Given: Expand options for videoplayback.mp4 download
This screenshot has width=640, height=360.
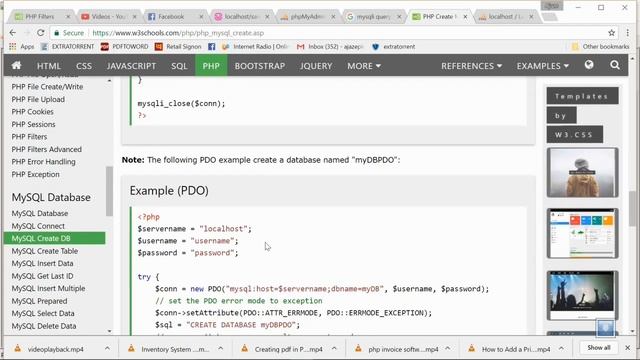Looking at the screenshot, I should pyautogui.click(x=107, y=348).
